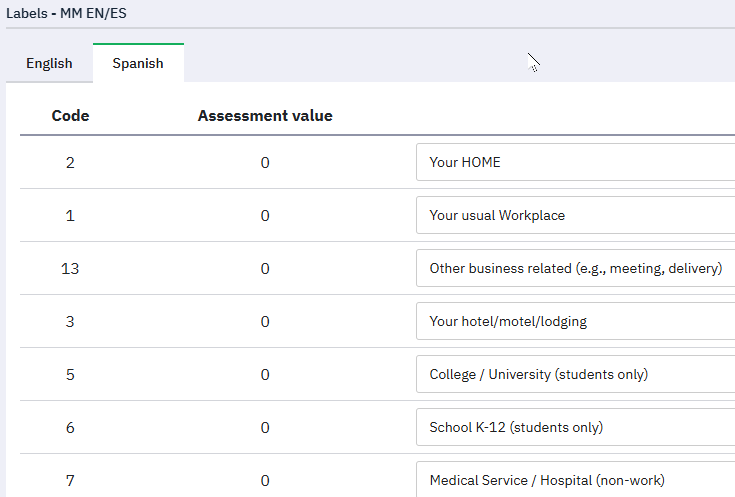Click code 3 for the hotel row
This screenshot has height=497, width=735.
(x=70, y=321)
